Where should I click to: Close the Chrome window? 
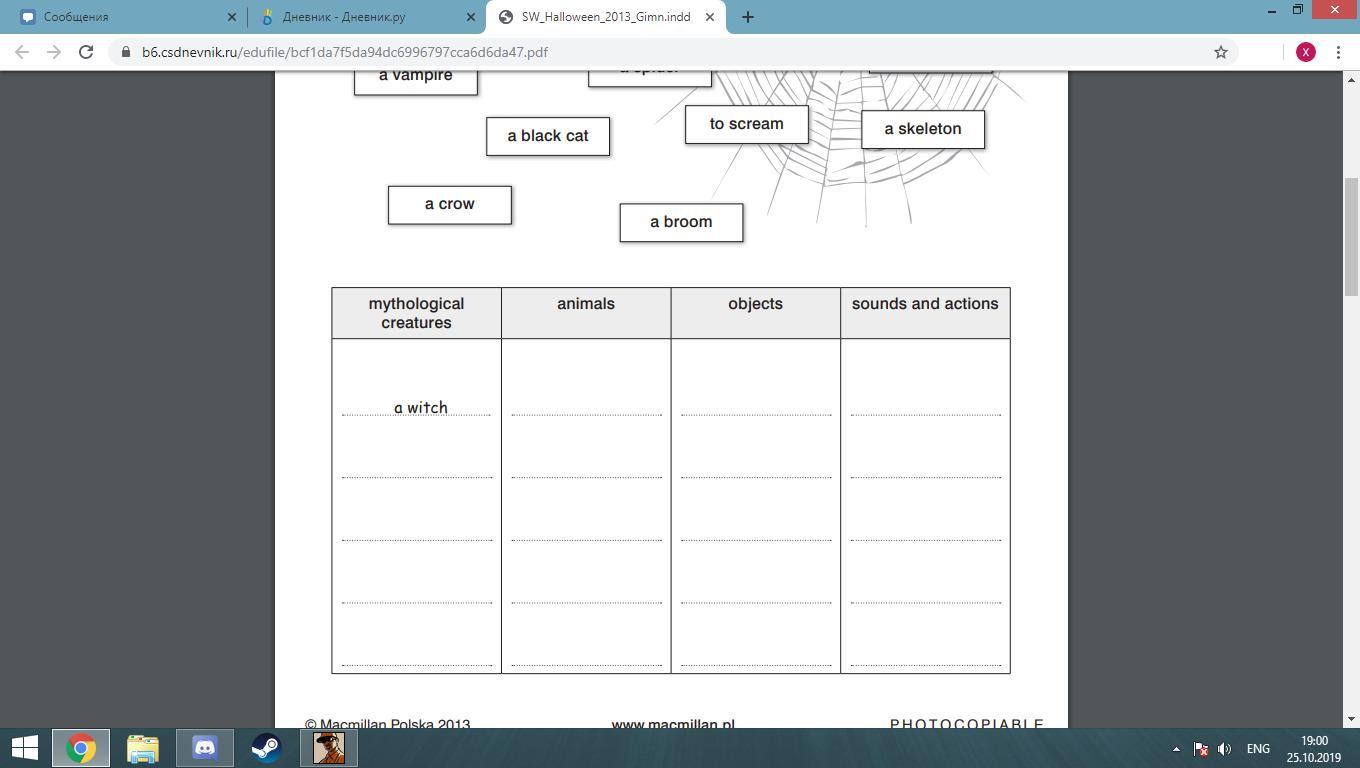coord(1335,10)
